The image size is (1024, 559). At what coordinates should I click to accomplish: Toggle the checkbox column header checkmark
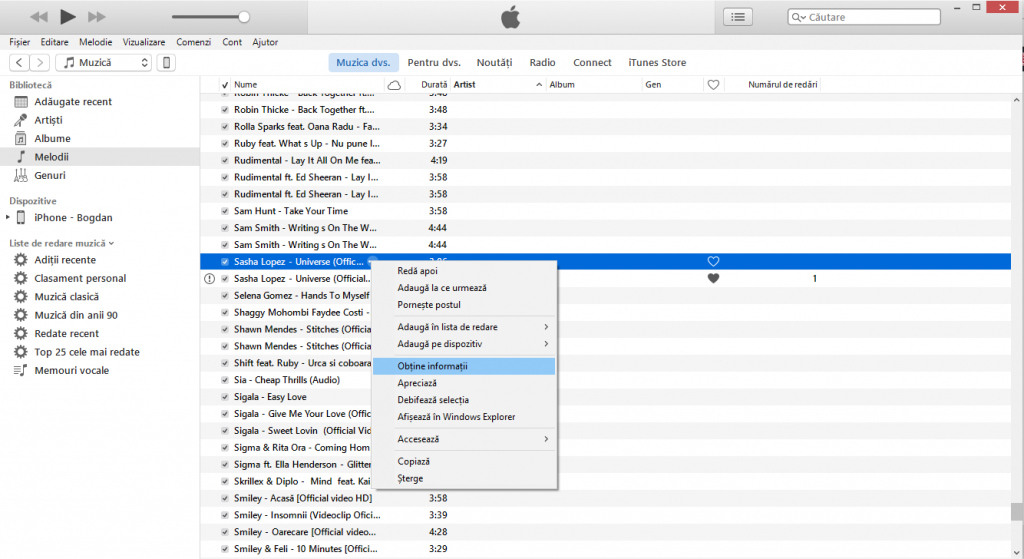(225, 85)
